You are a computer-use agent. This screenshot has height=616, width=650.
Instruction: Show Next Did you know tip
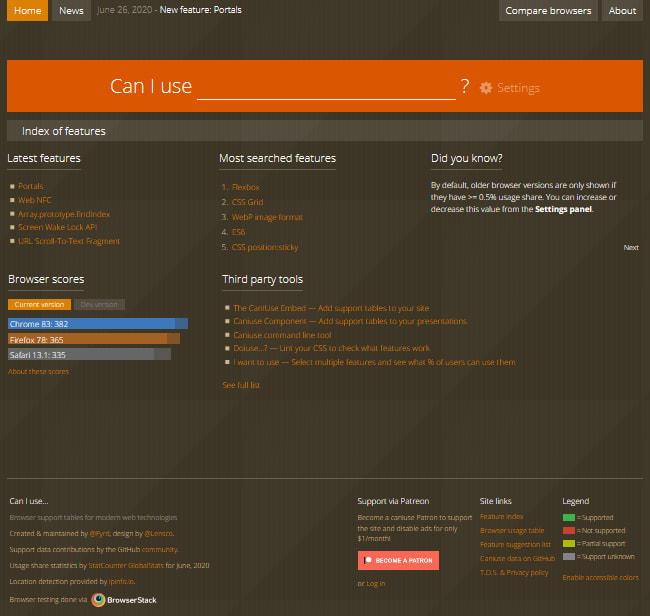pos(631,247)
